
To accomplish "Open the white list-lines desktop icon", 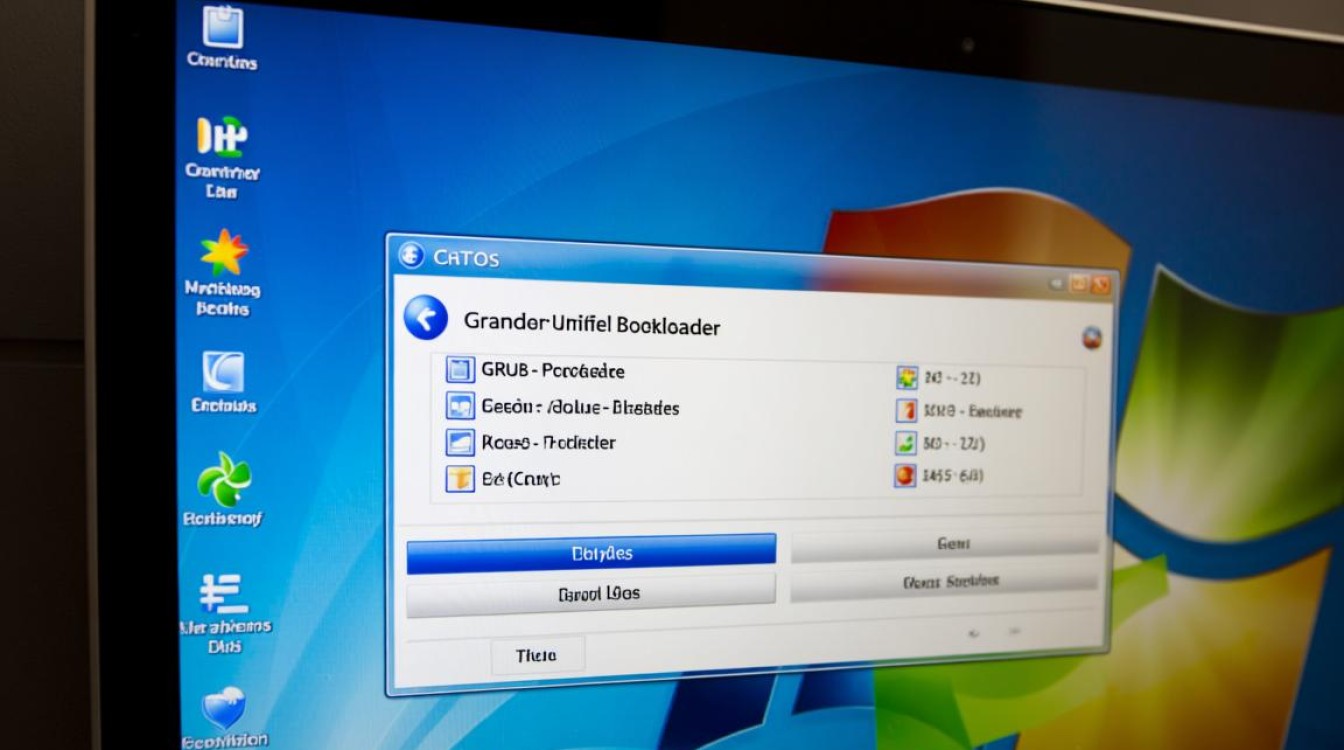I will pos(222,592).
